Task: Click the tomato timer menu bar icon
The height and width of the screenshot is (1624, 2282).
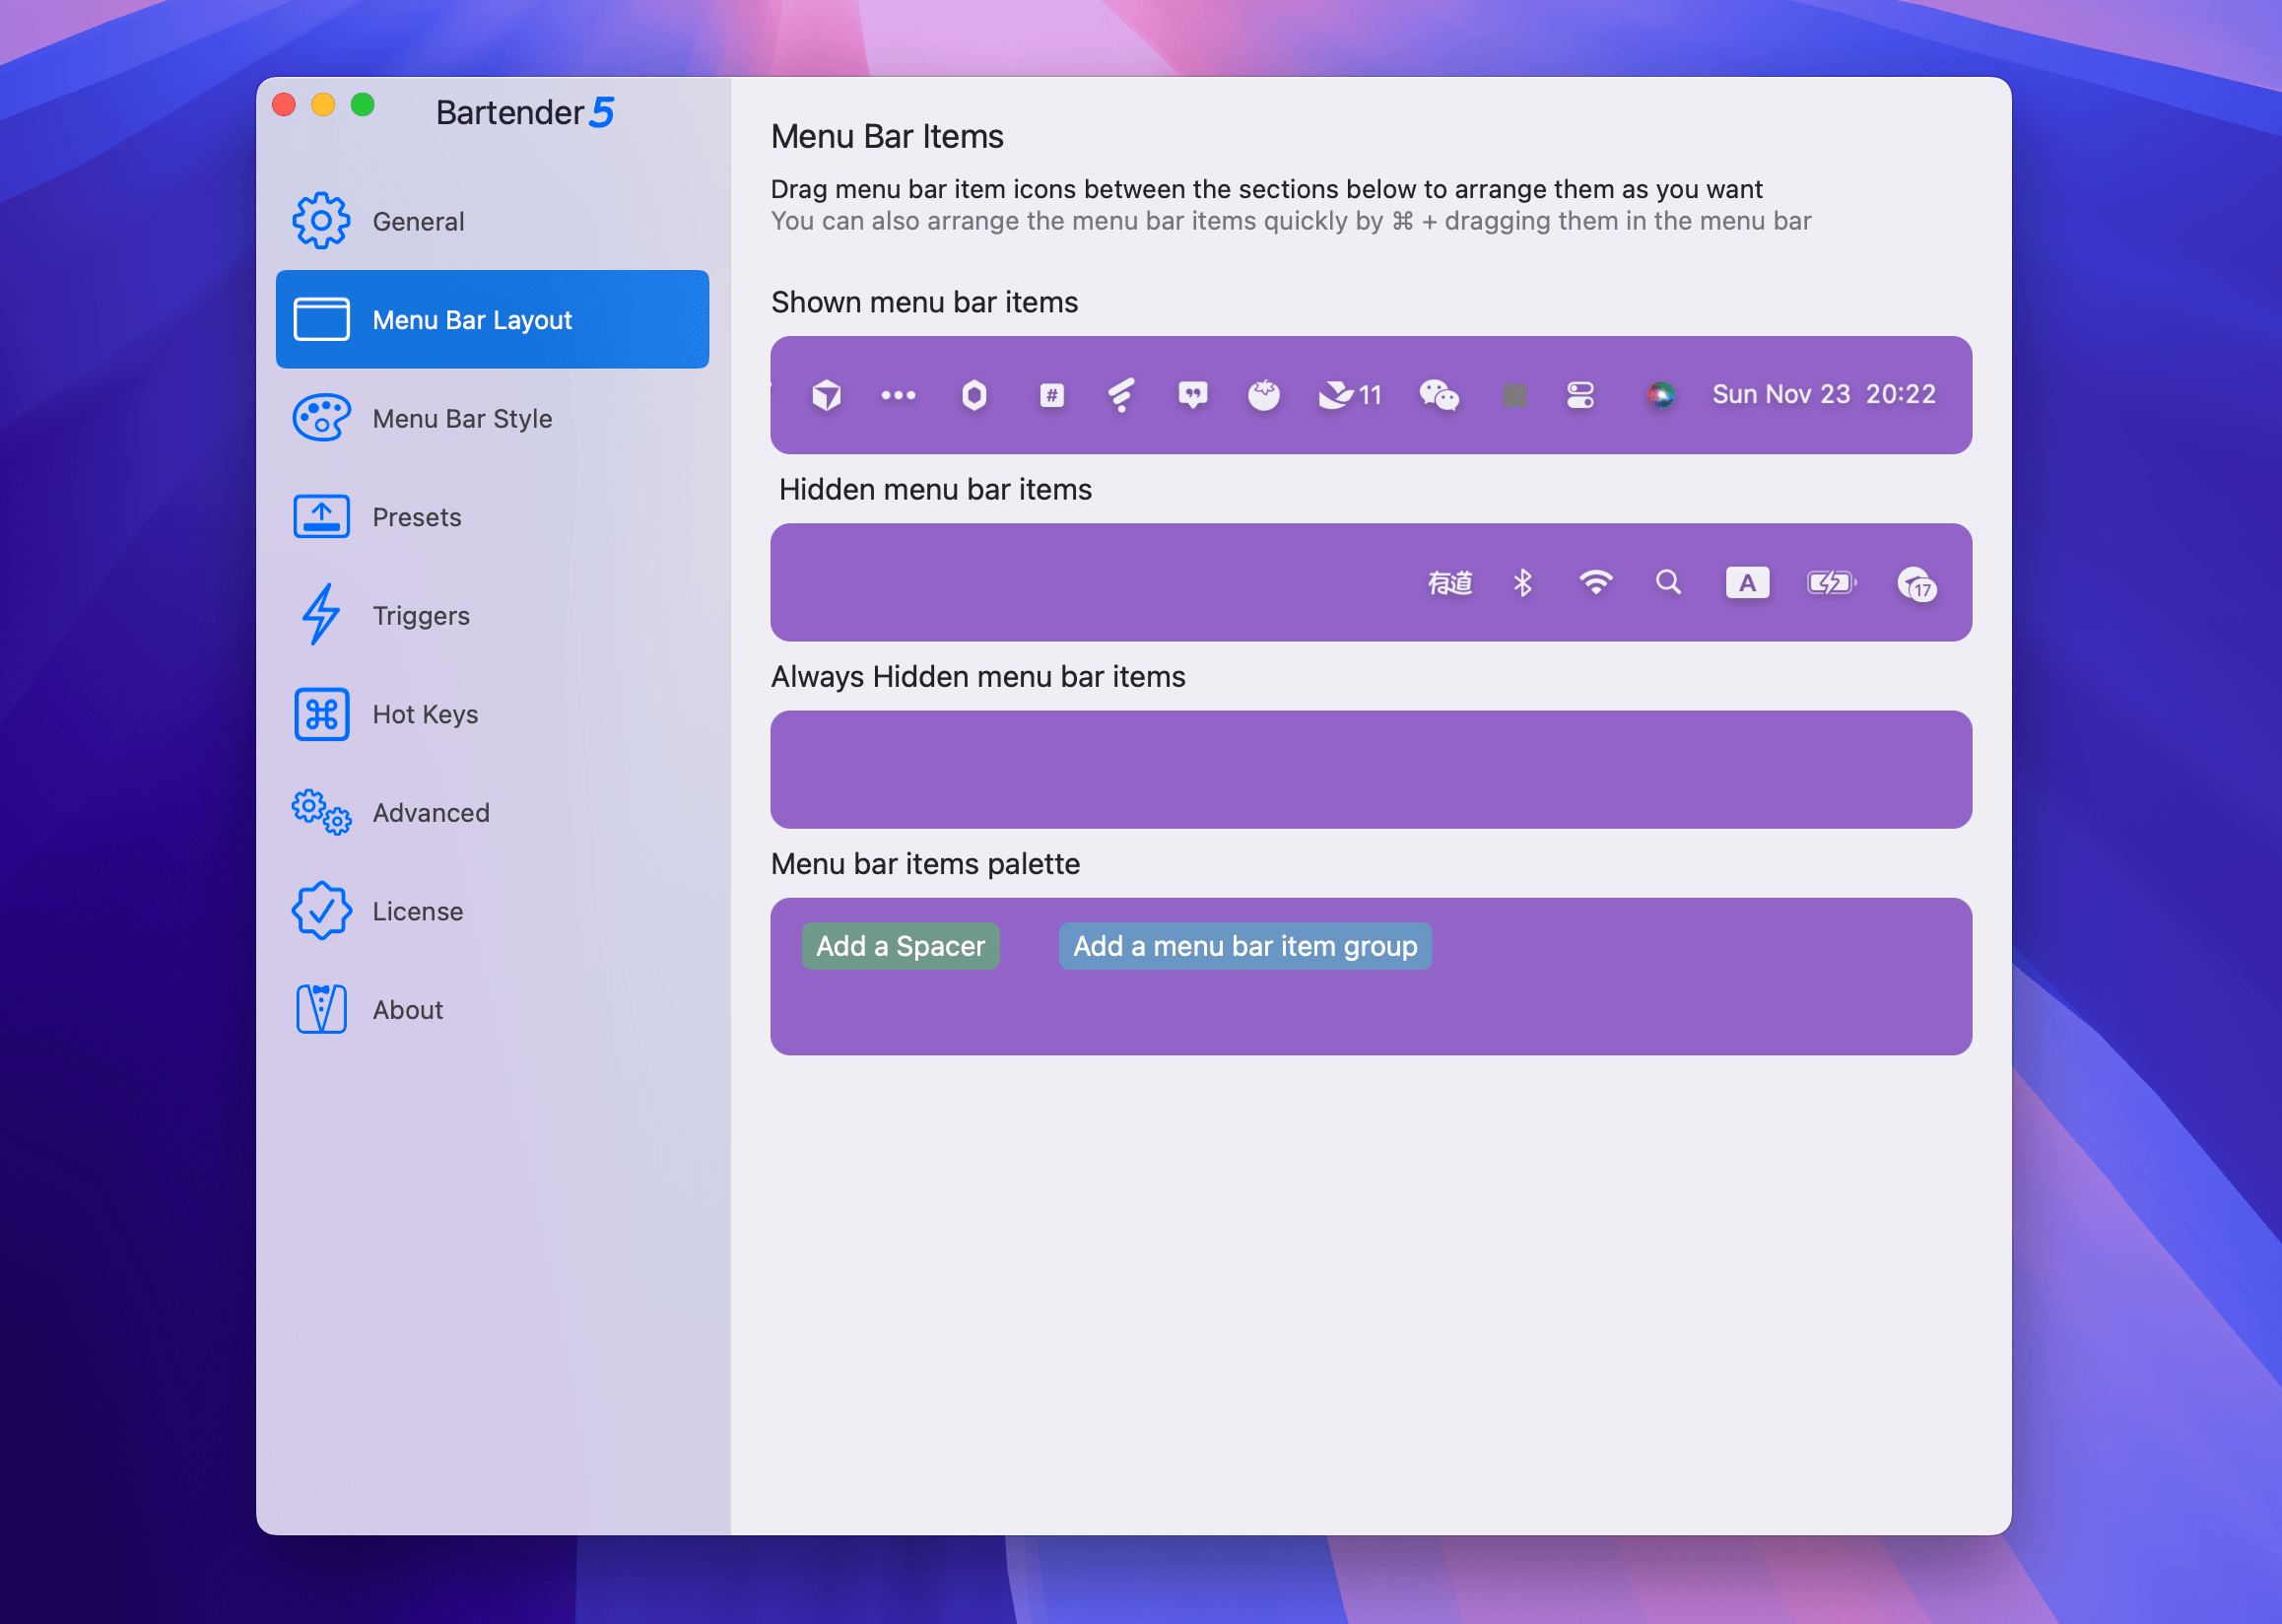Action: 1264,395
